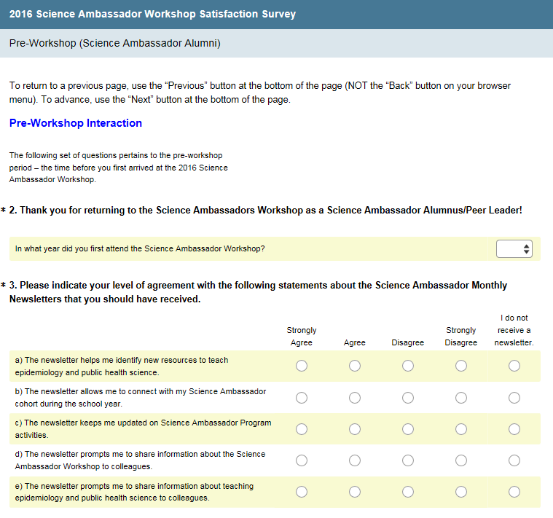The image size is (553, 518).
Task: Mark 'I do not receive a newsletter' for statement a
Action: tap(514, 366)
